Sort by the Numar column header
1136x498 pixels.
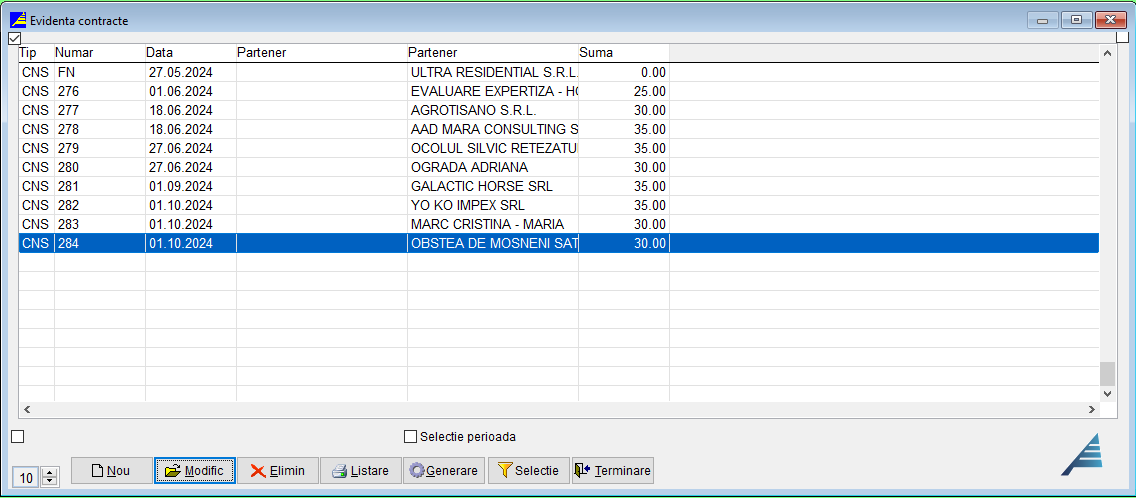click(x=99, y=53)
